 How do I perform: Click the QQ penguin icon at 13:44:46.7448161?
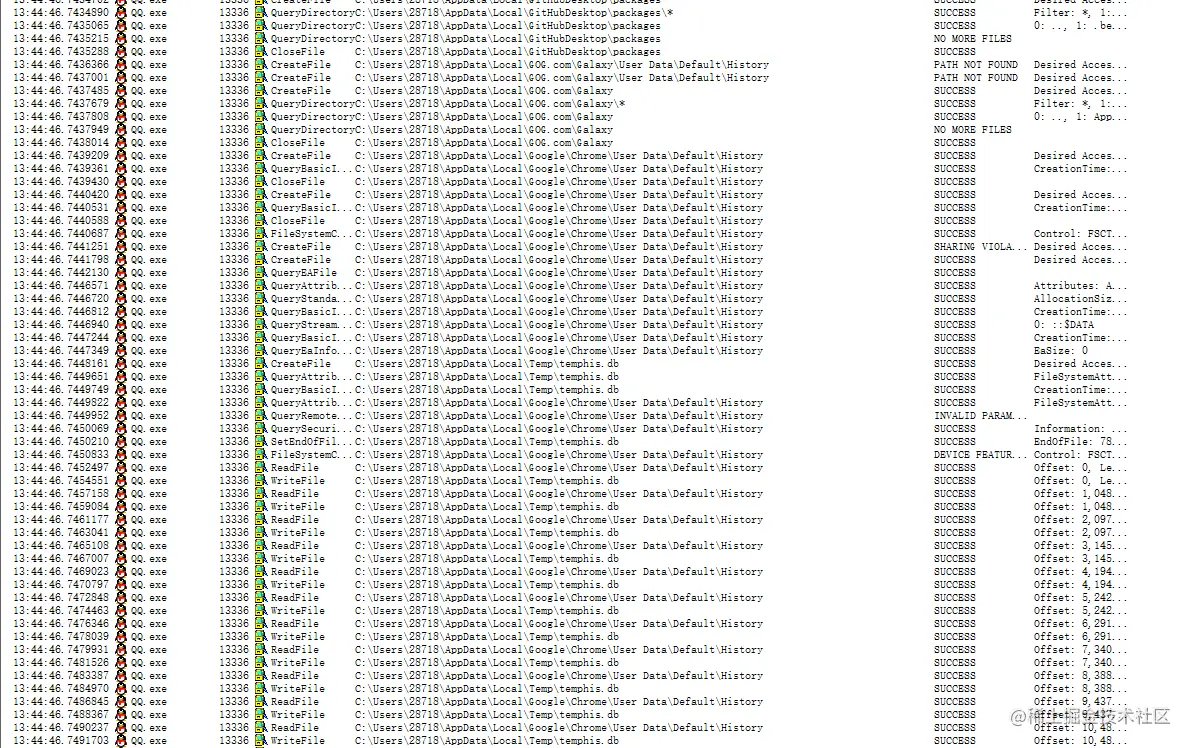(121, 364)
